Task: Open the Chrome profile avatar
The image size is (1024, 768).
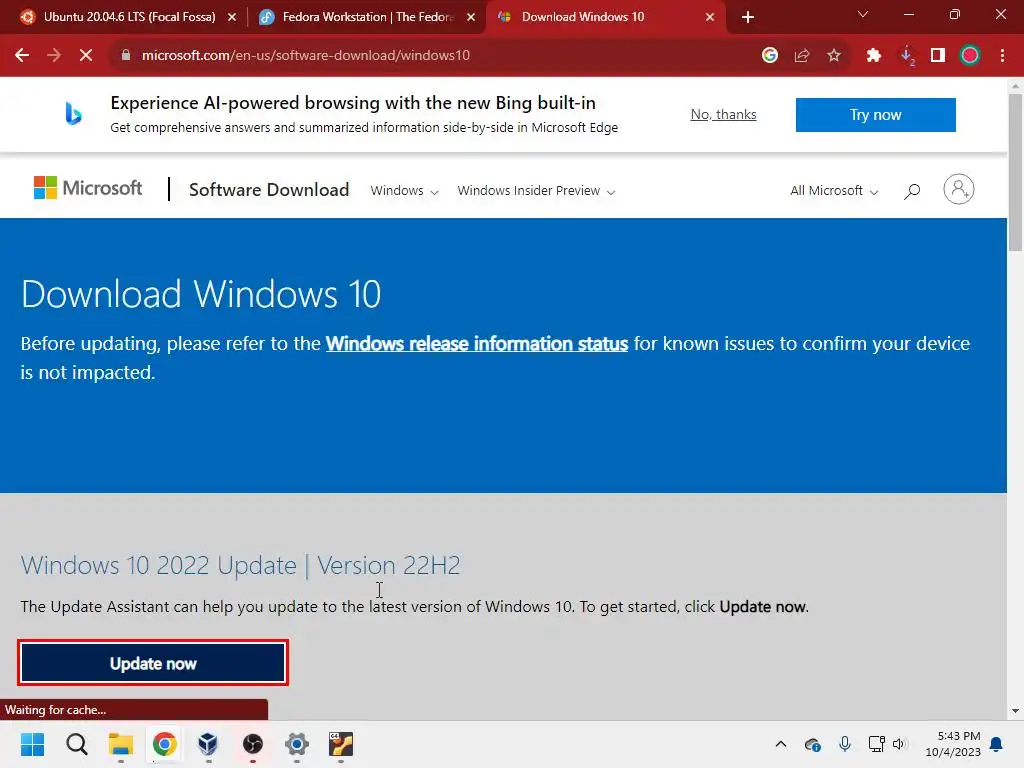Action: (970, 56)
